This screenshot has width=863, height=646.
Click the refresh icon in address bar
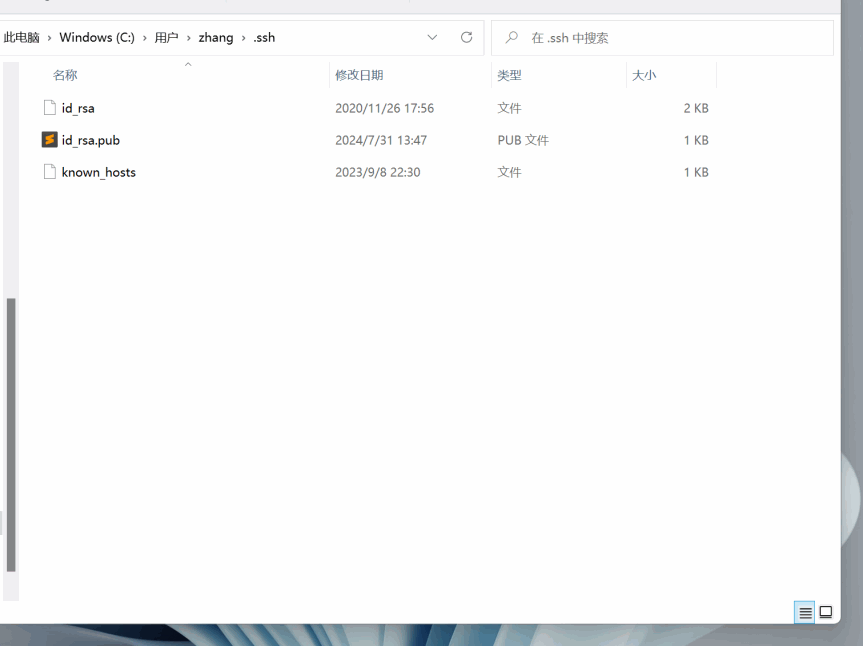[466, 37]
